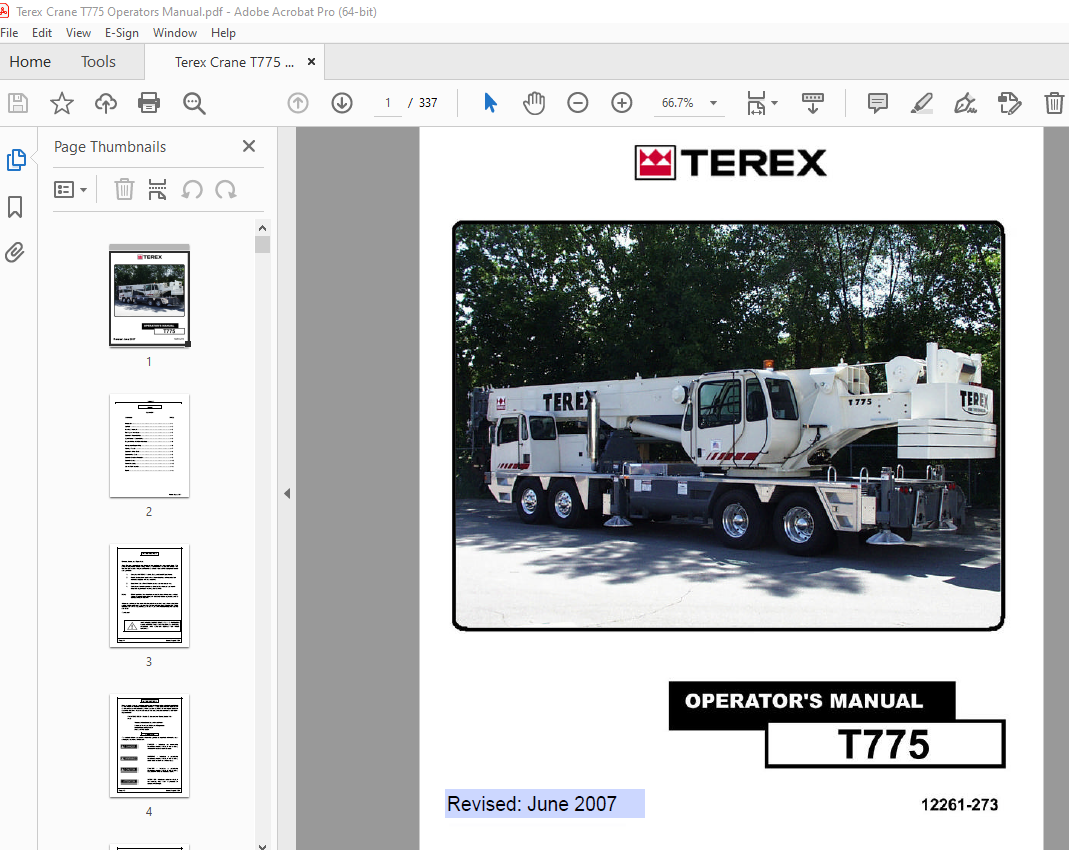1069x850 pixels.
Task: Activate the Hand pan tool
Action: pos(534,103)
